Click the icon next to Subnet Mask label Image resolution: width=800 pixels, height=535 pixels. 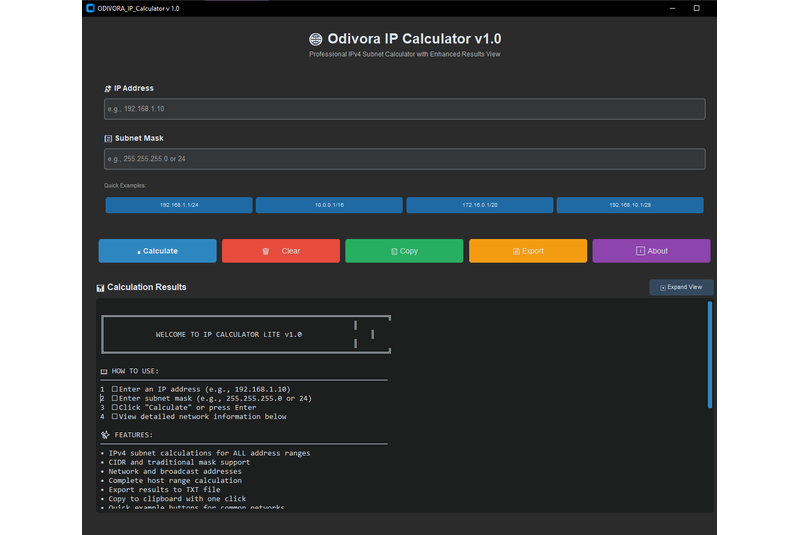click(108, 139)
